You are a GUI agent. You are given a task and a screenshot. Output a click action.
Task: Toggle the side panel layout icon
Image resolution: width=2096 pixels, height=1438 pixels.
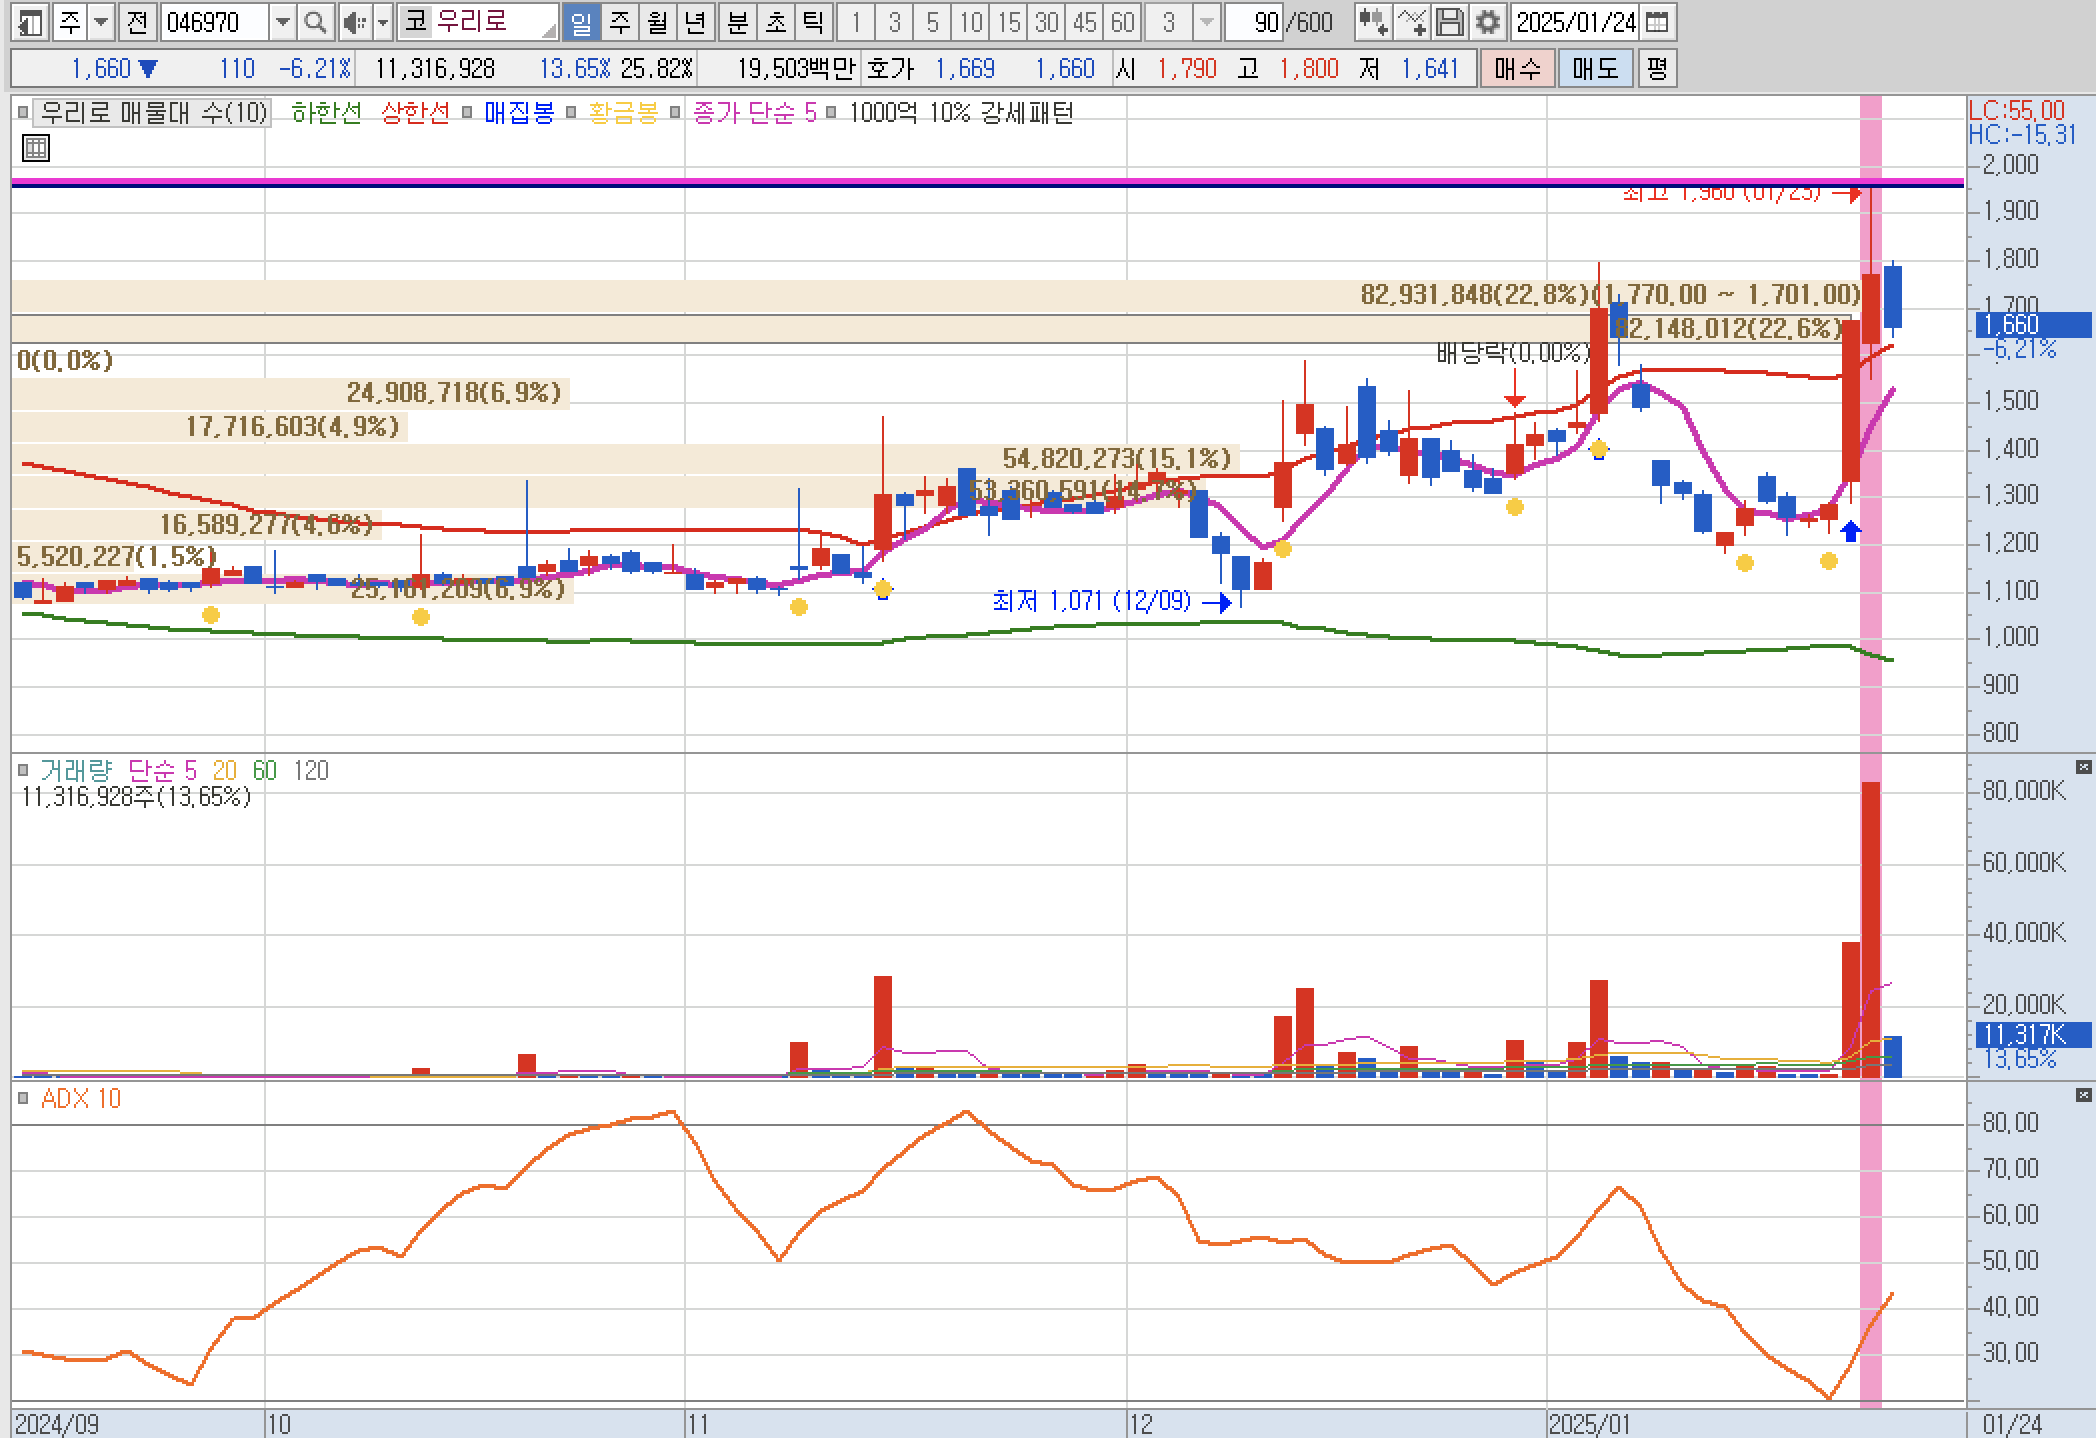pos(30,22)
